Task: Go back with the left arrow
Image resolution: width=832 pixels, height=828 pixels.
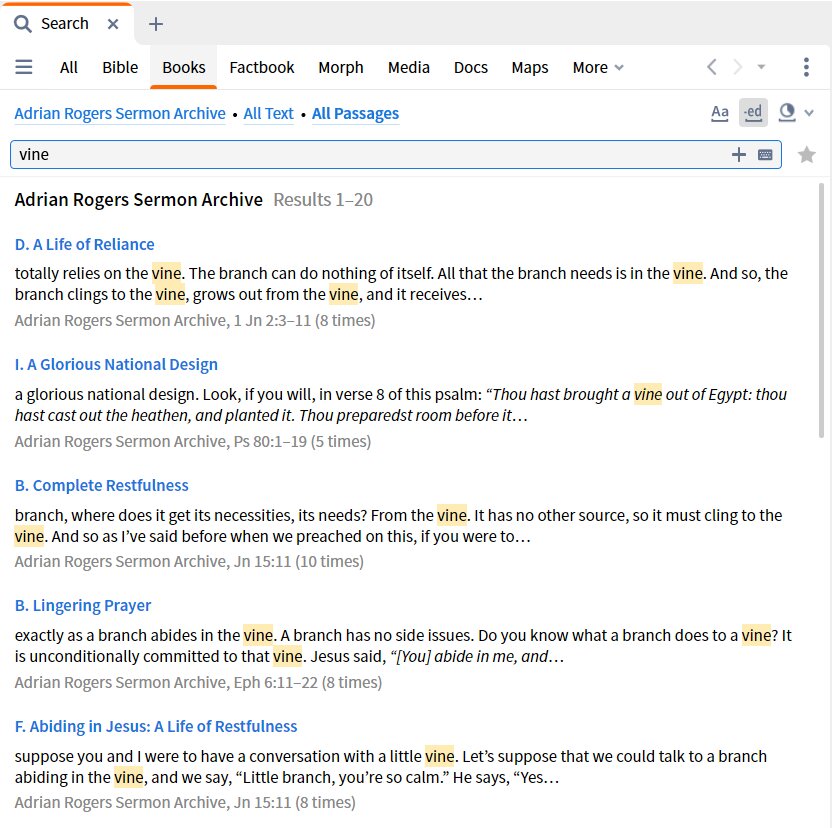Action: [712, 67]
